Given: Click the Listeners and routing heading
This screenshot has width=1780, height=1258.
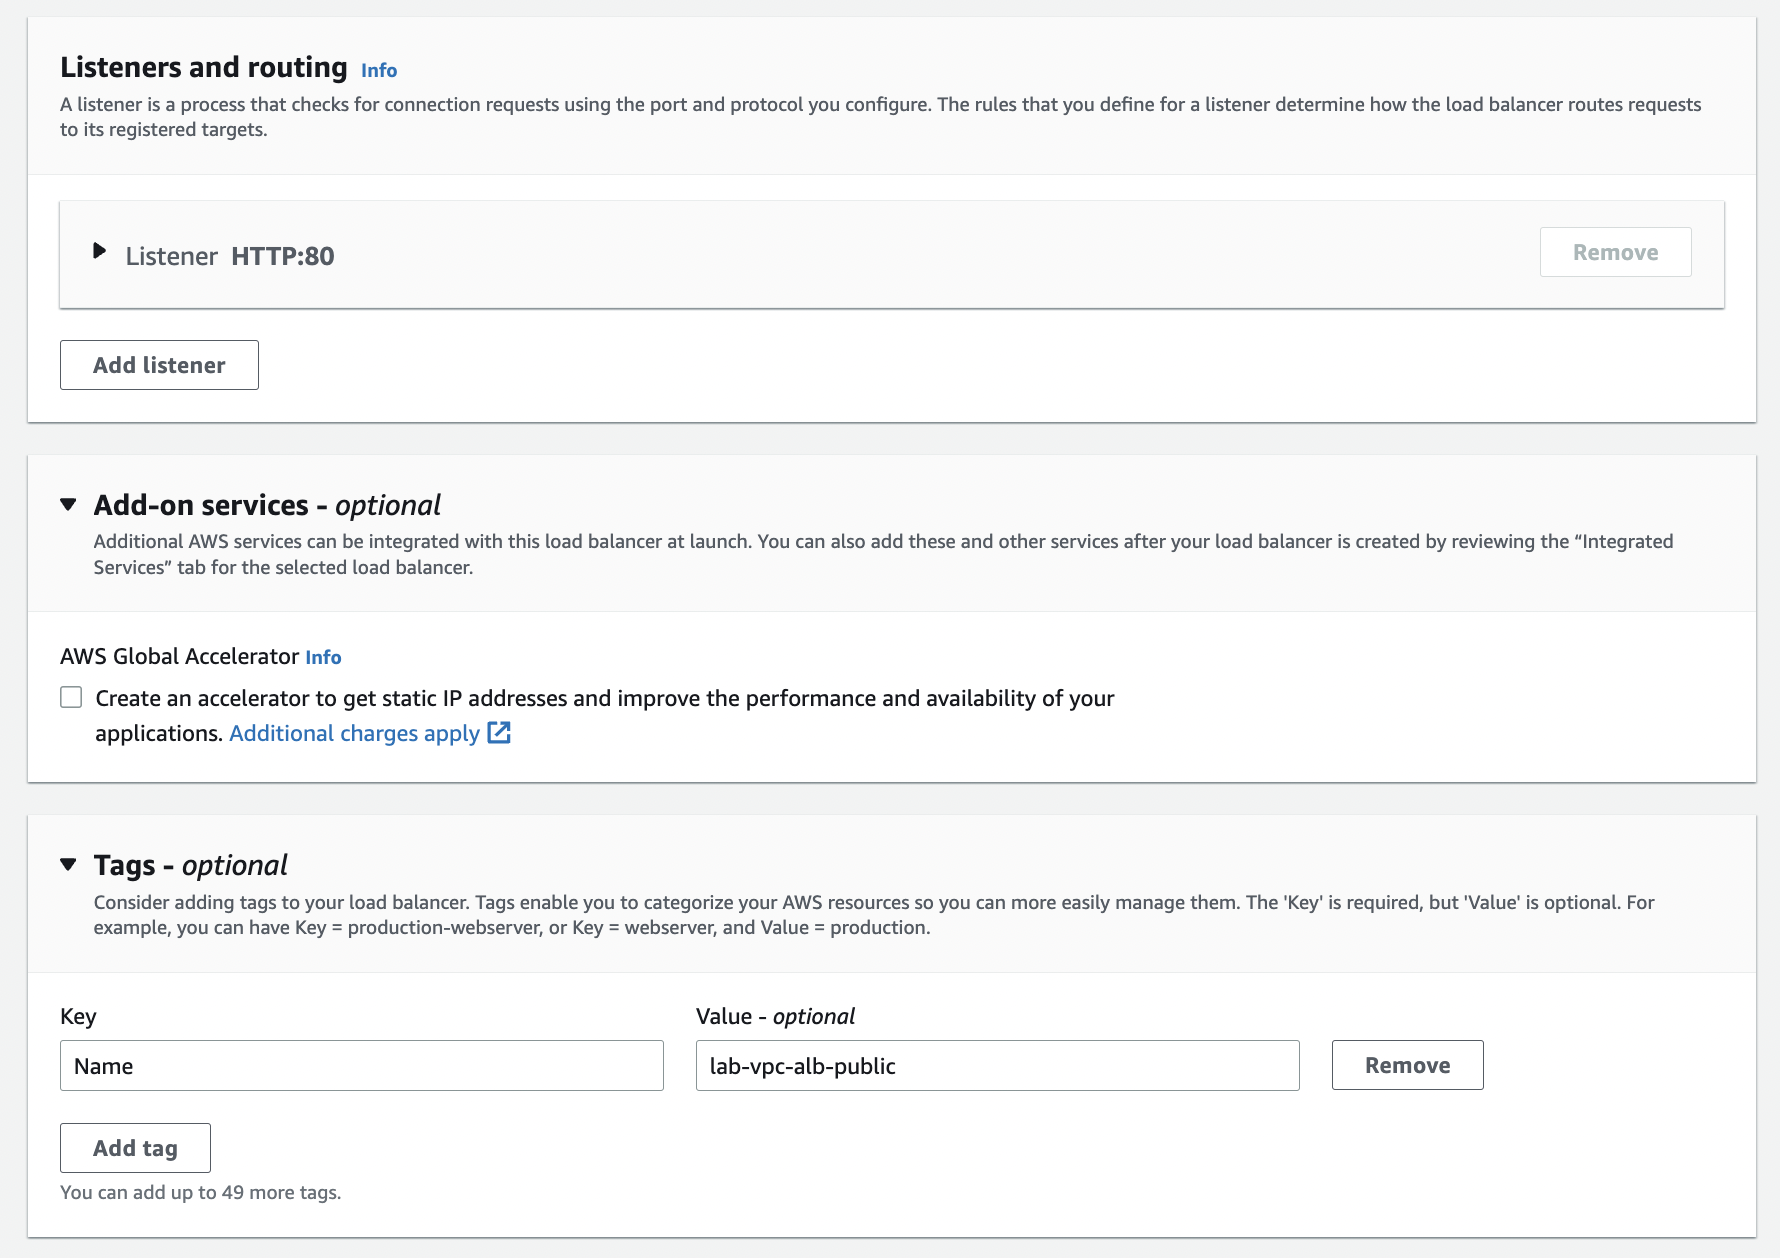Looking at the screenshot, I should click(203, 67).
